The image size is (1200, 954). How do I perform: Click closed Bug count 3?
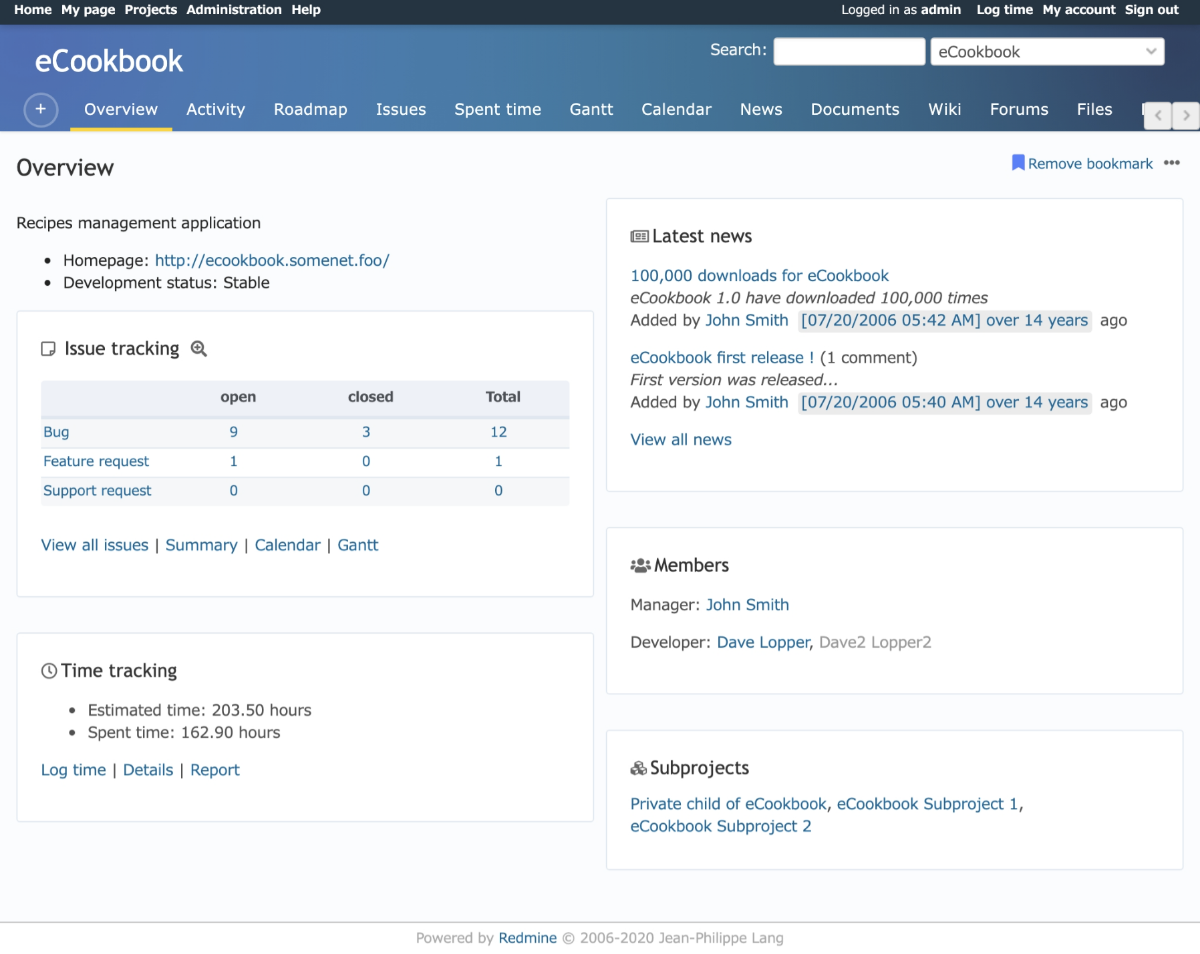coord(366,432)
